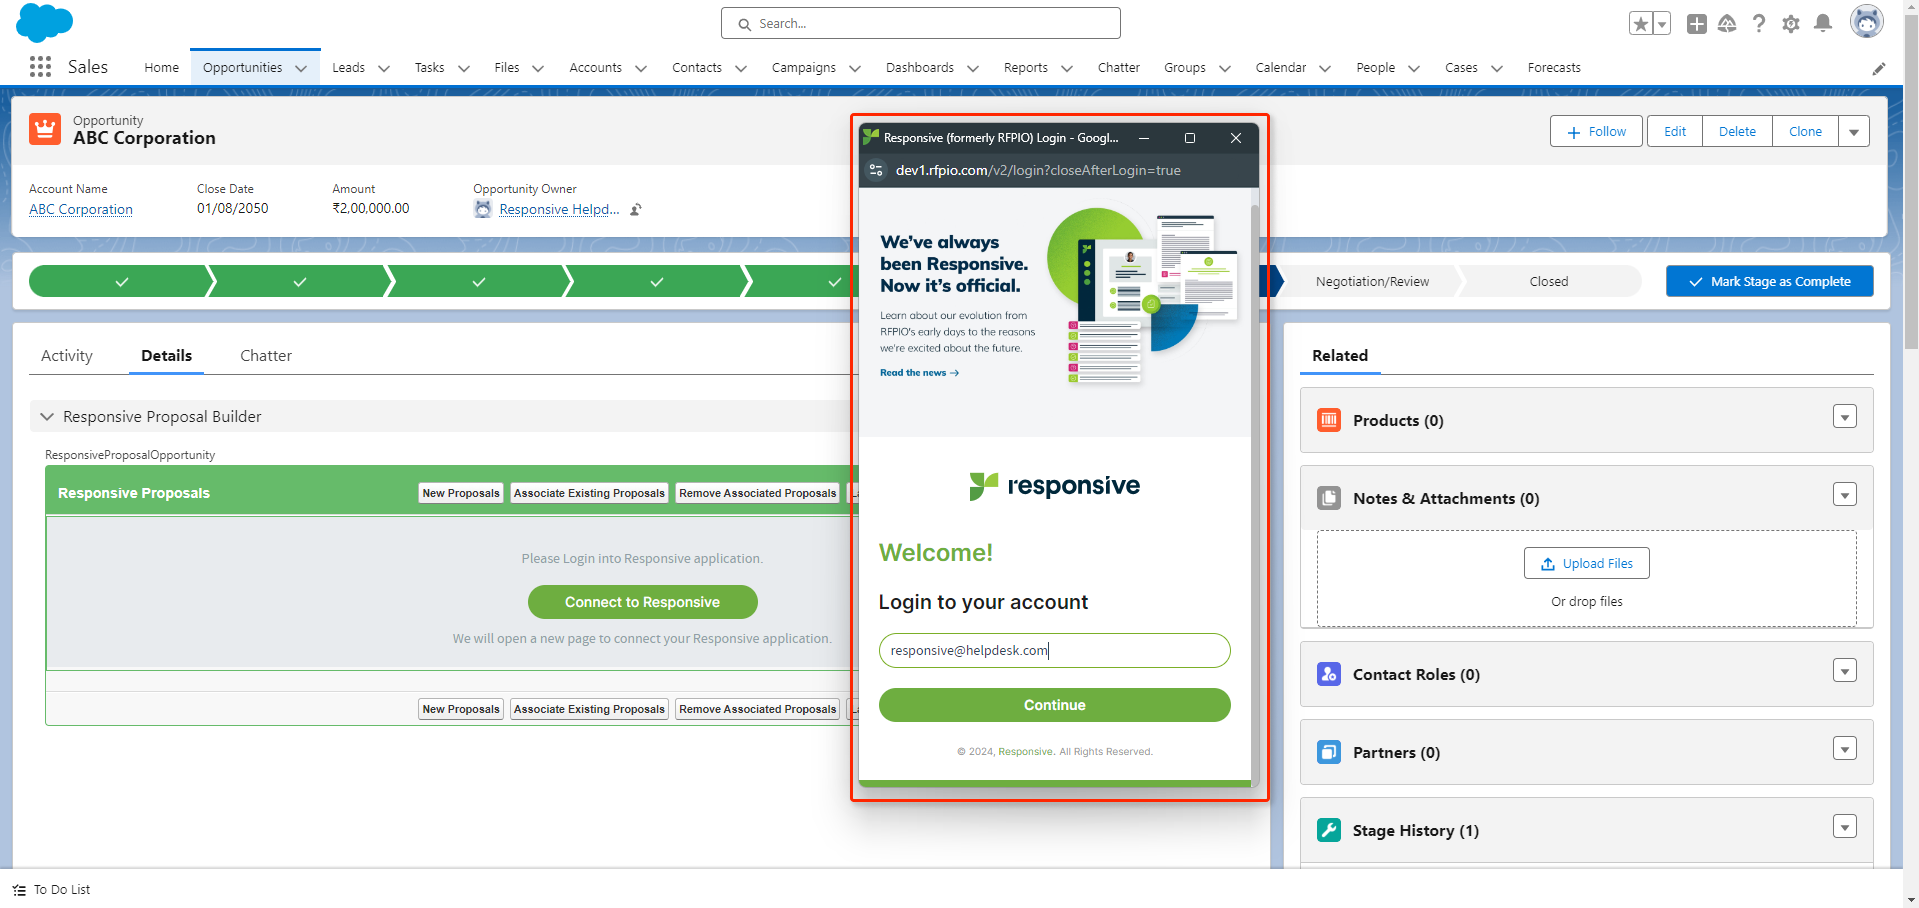Collapse the Responsive Proposal Builder section
The height and width of the screenshot is (908, 1919).
pyautogui.click(x=47, y=417)
